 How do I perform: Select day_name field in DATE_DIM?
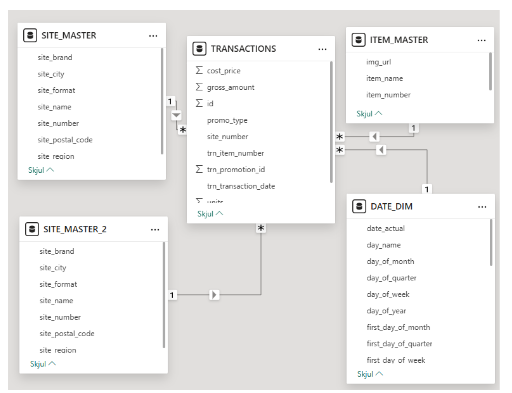[384, 245]
